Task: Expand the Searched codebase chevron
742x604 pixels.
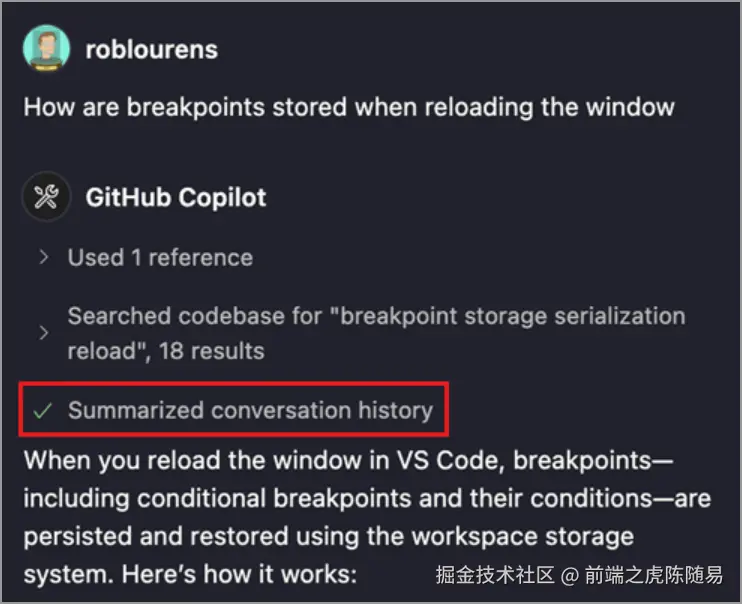Action: [44, 333]
